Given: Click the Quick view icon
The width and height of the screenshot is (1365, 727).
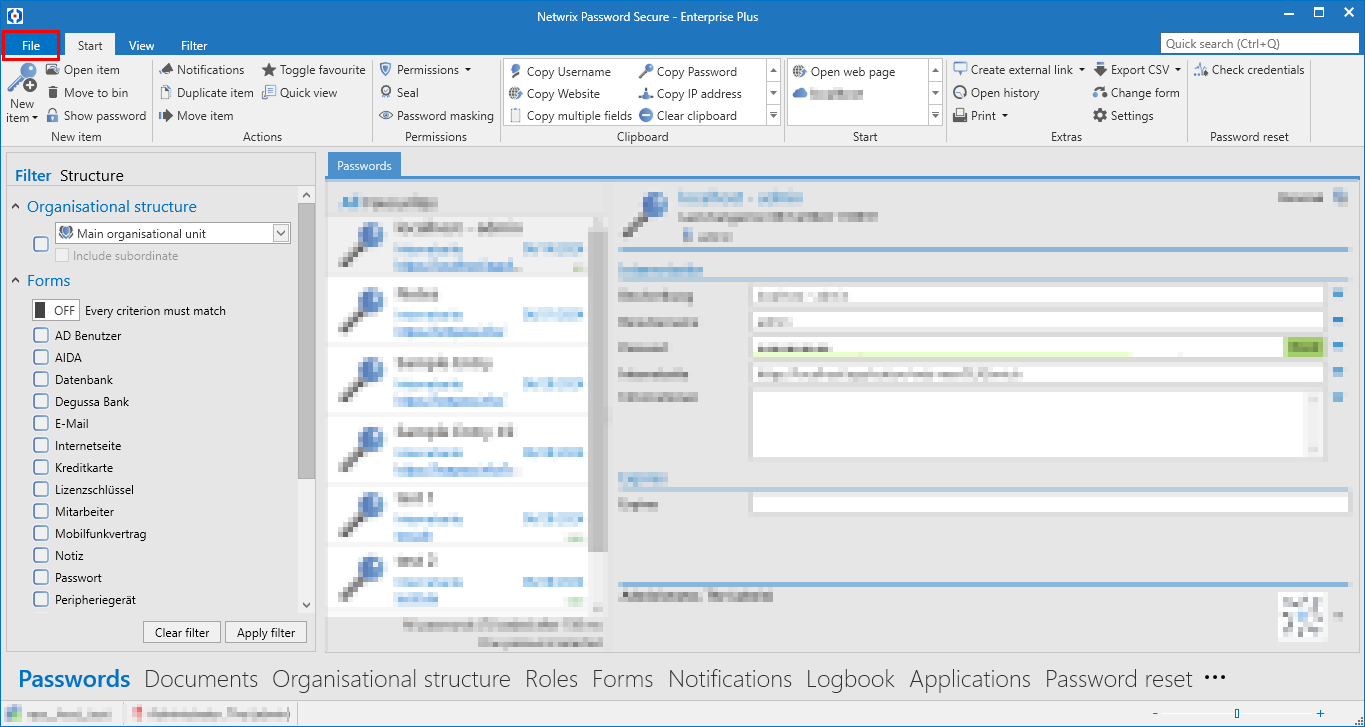Looking at the screenshot, I should tap(269, 93).
